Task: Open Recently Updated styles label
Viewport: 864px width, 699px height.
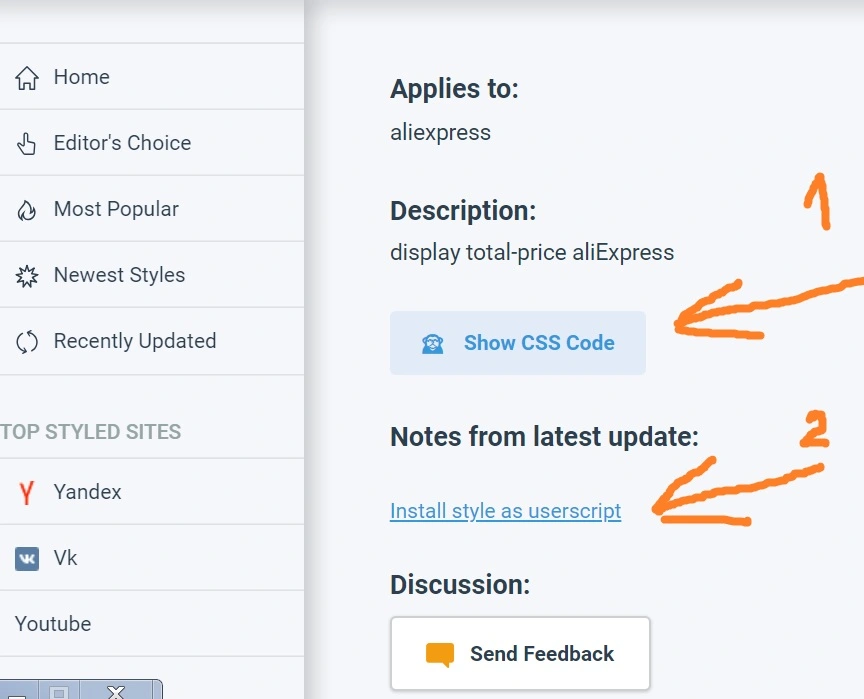Action: (135, 341)
